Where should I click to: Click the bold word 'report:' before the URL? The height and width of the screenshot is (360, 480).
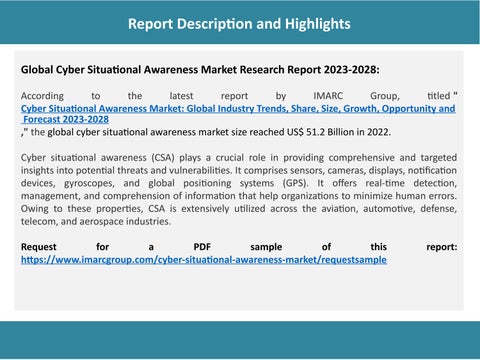pos(442,247)
